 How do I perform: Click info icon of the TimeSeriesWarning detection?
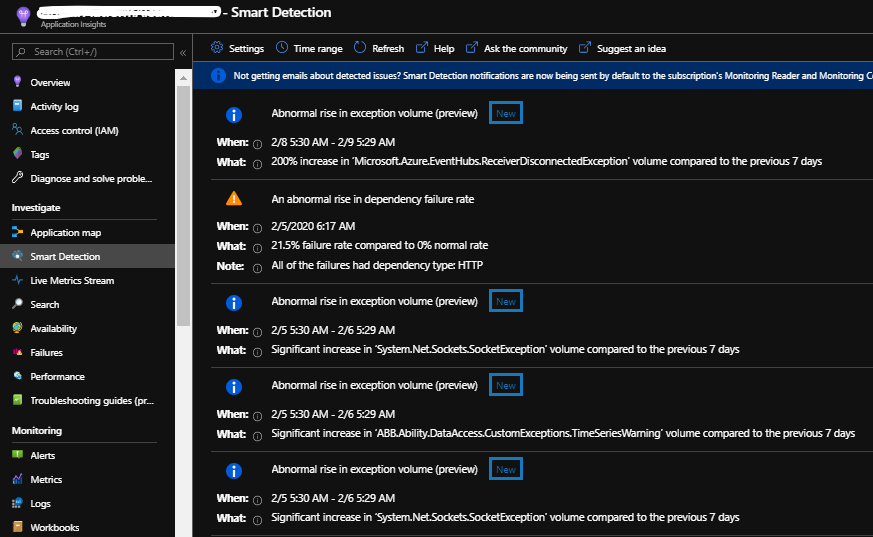[234, 387]
